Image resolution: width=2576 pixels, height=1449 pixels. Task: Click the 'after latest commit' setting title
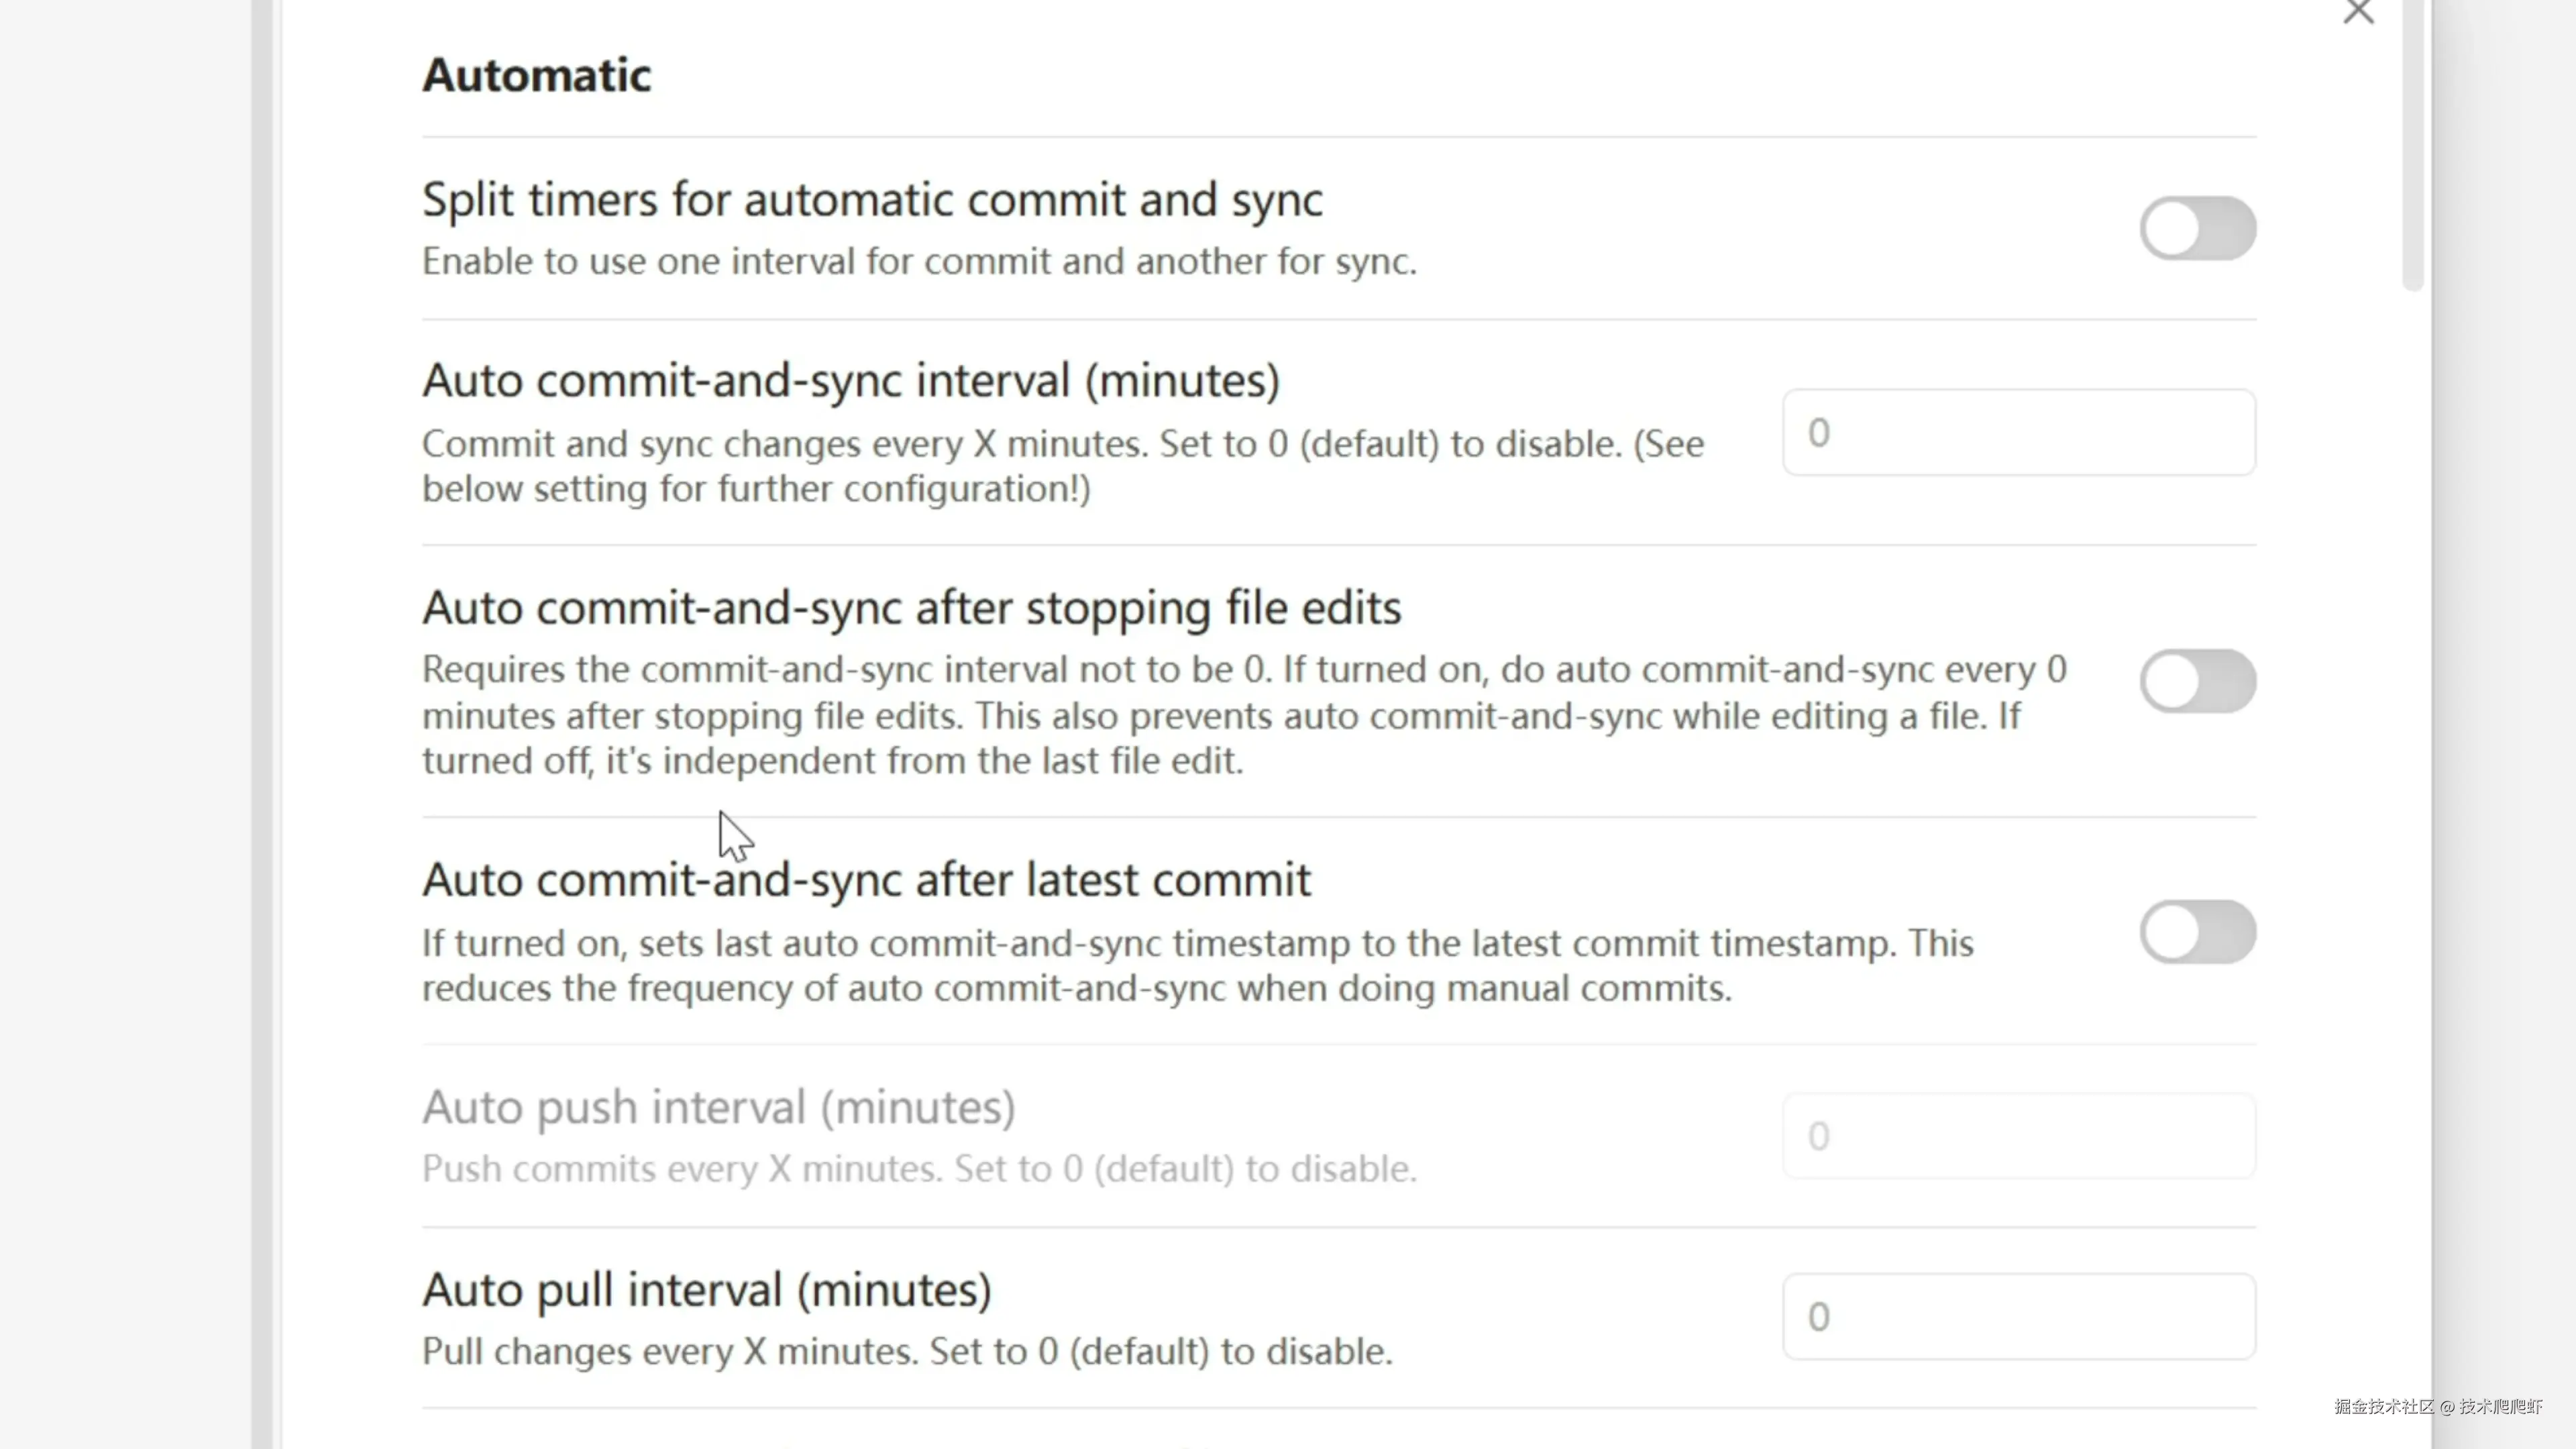click(x=866, y=880)
